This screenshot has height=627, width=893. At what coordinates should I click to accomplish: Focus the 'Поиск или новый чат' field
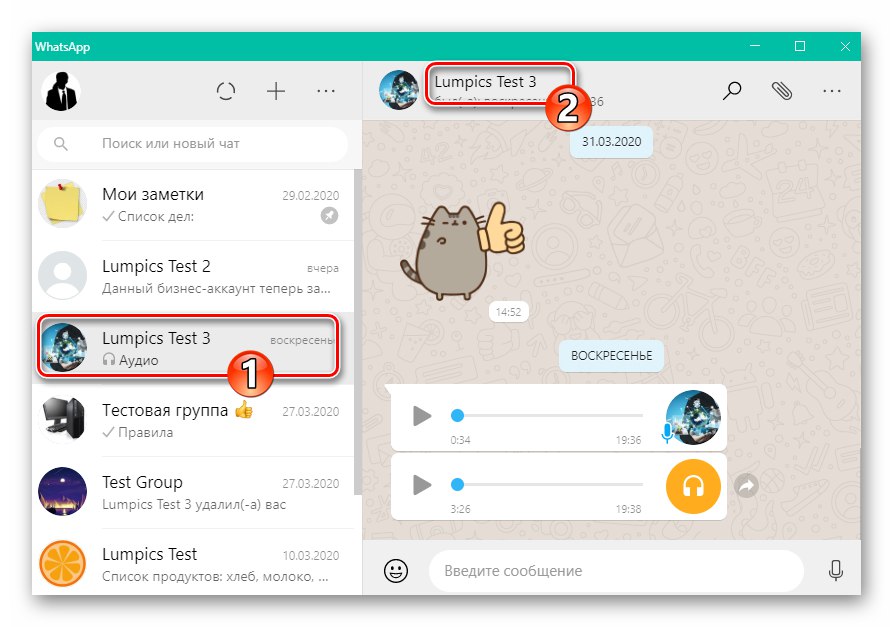click(192, 144)
